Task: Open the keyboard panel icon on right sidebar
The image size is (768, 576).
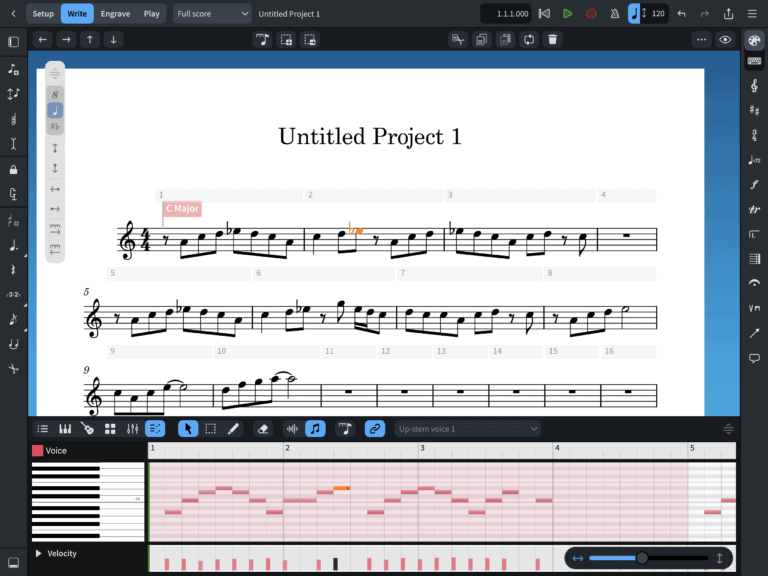Action: click(754, 62)
